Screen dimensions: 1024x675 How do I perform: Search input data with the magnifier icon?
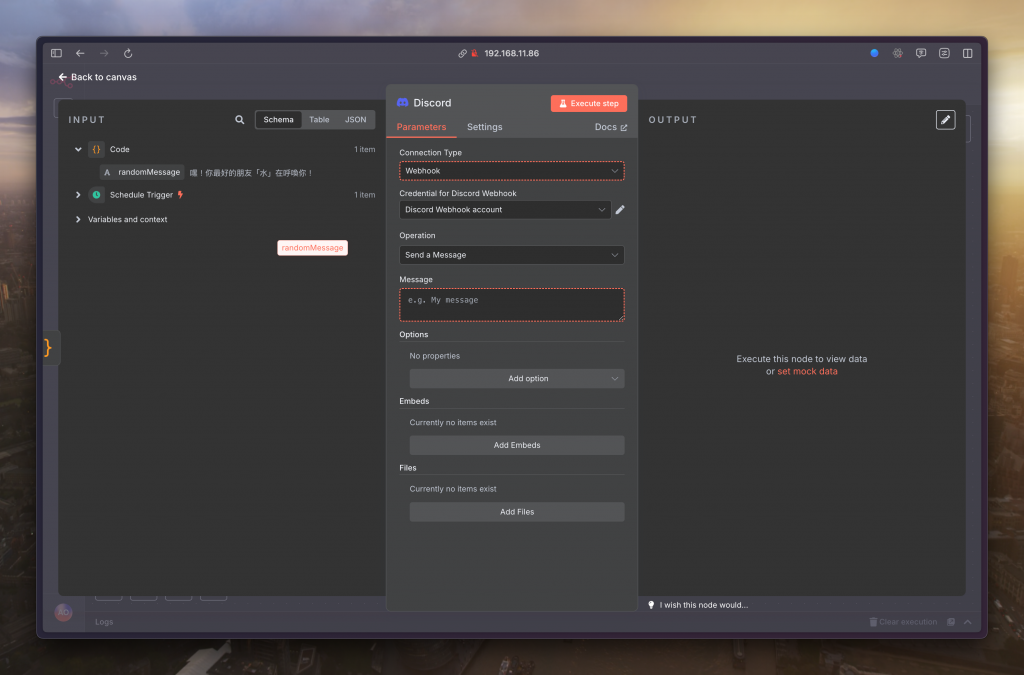[x=240, y=119]
